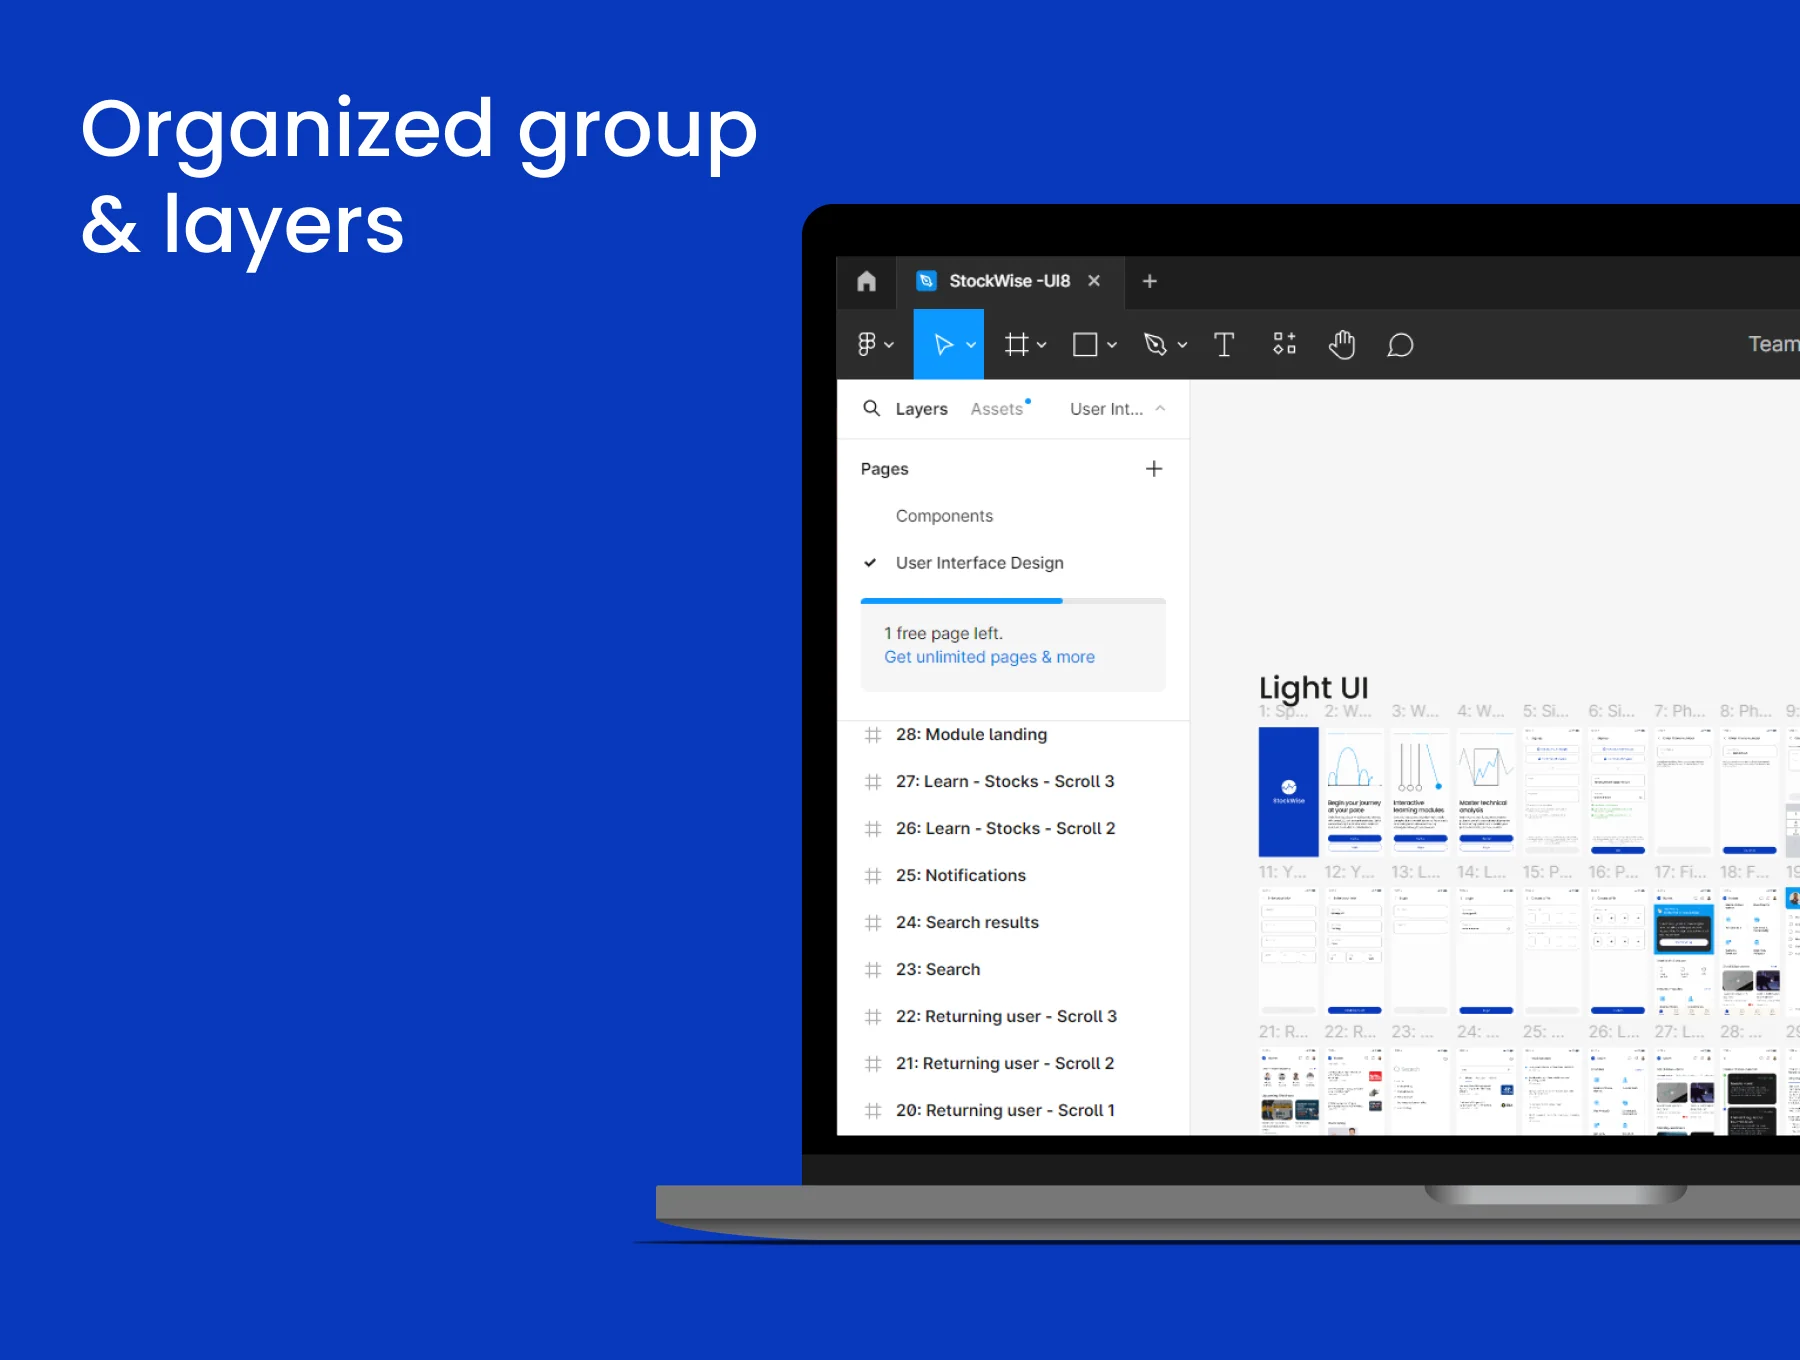Expand the Frame tool options chevron
This screenshot has width=1800, height=1360.
click(1042, 345)
